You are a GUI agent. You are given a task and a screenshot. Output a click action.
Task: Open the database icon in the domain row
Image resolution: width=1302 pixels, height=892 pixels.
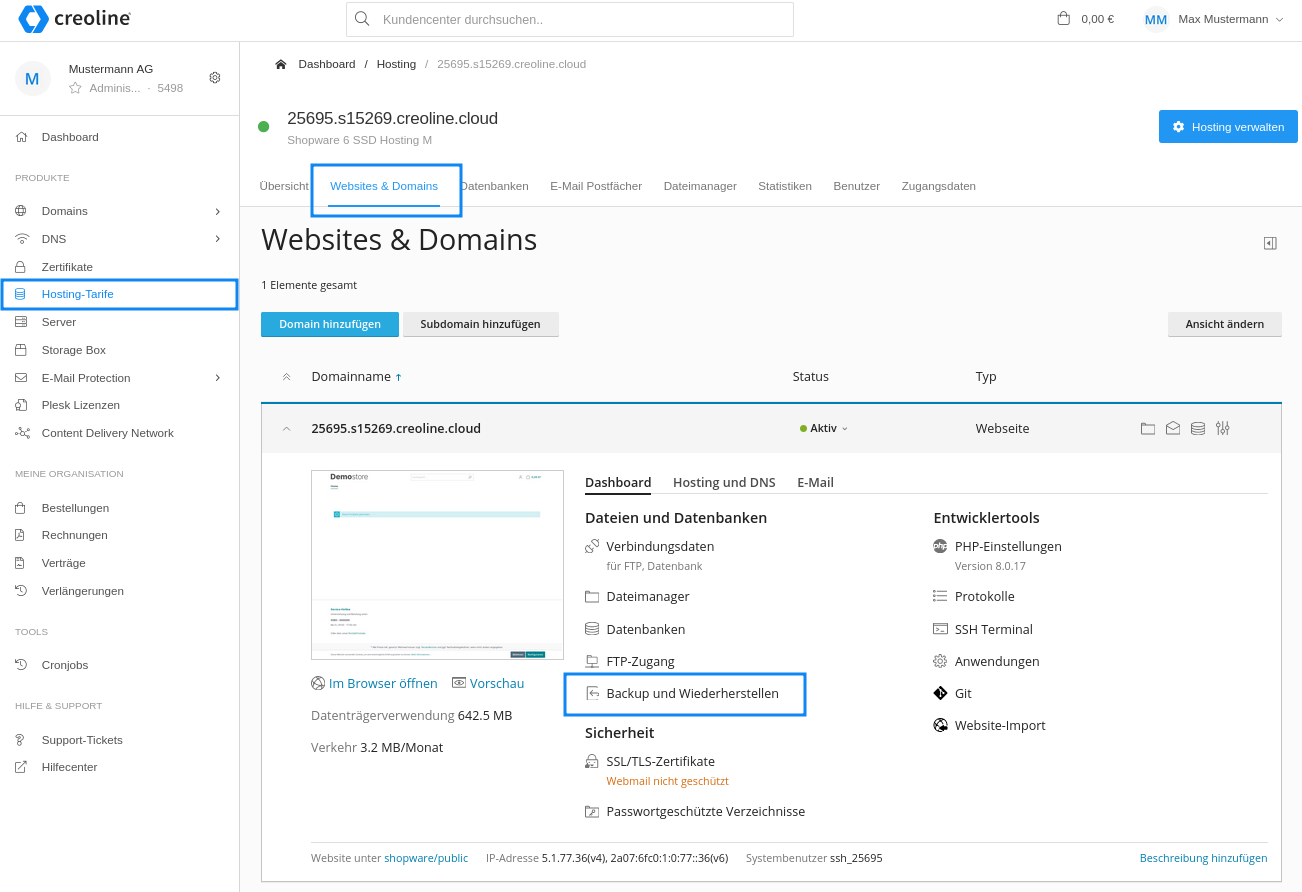pos(1198,428)
